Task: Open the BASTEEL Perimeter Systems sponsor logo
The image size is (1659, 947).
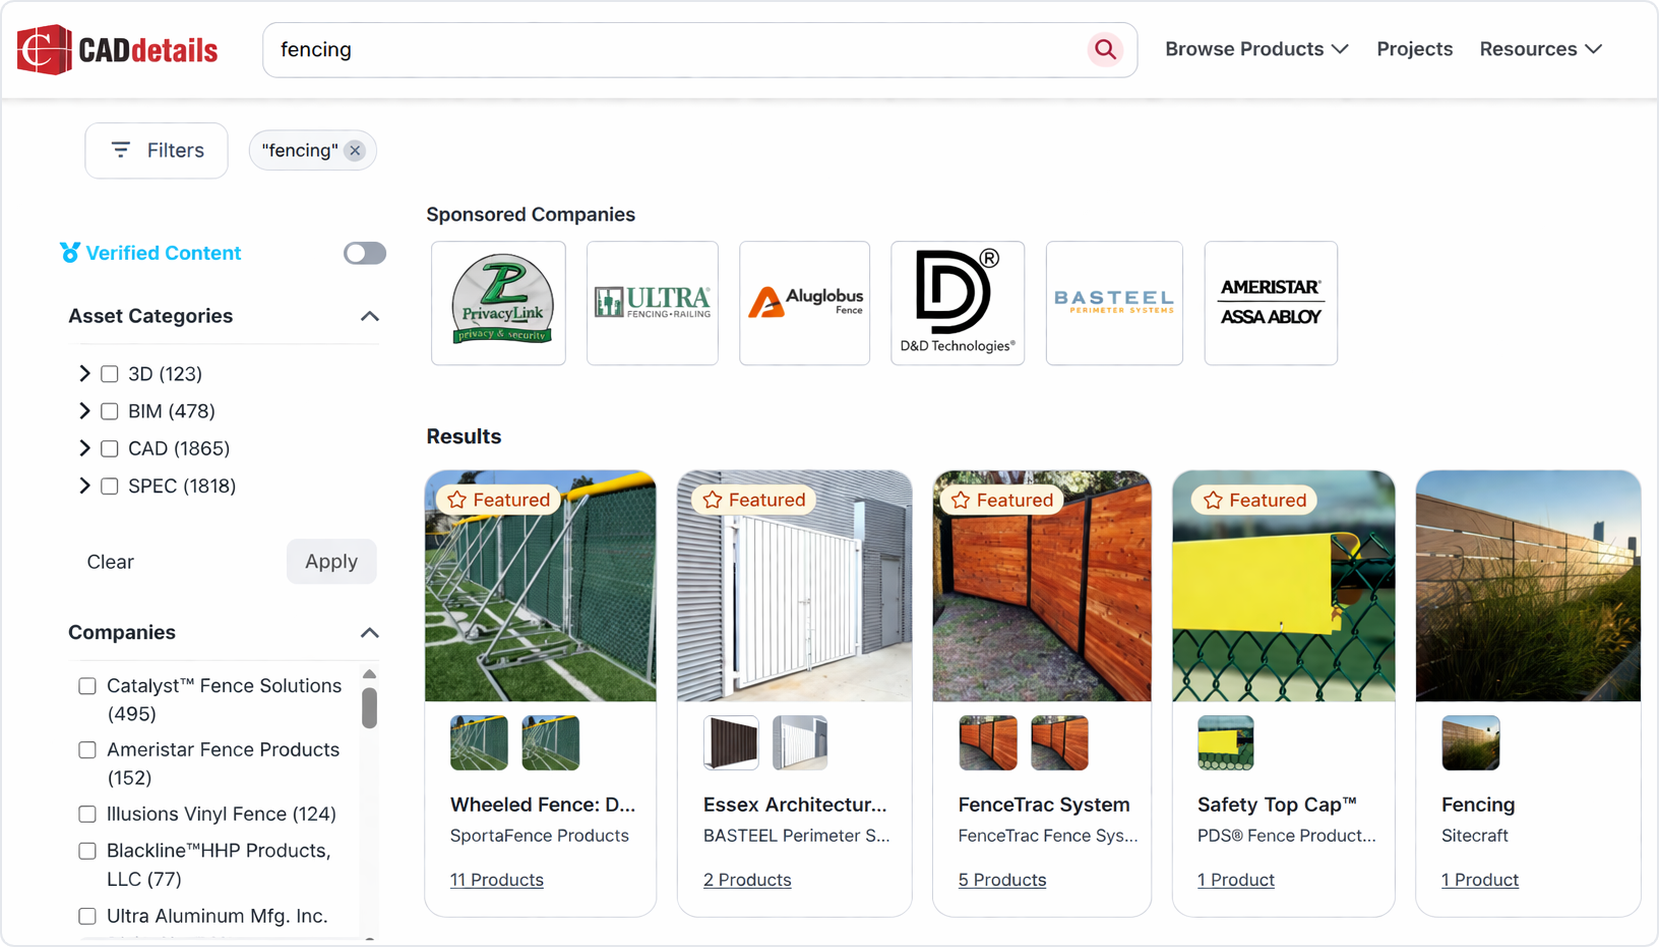Action: (x=1114, y=303)
